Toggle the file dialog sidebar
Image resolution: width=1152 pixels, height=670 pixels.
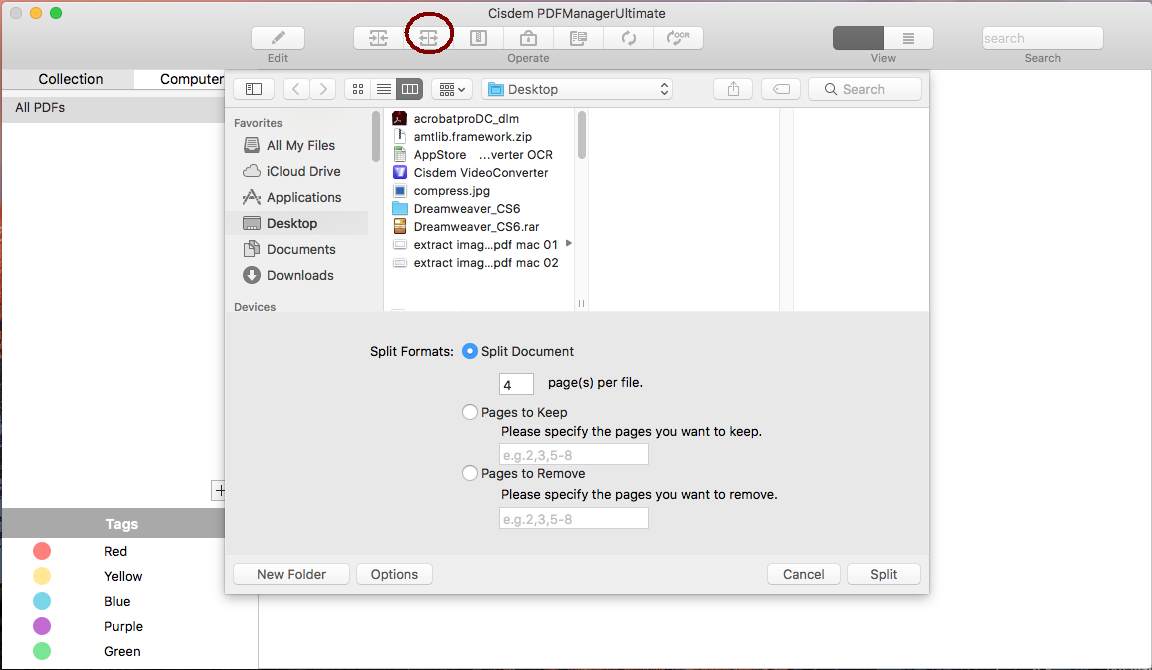pyautogui.click(x=254, y=89)
